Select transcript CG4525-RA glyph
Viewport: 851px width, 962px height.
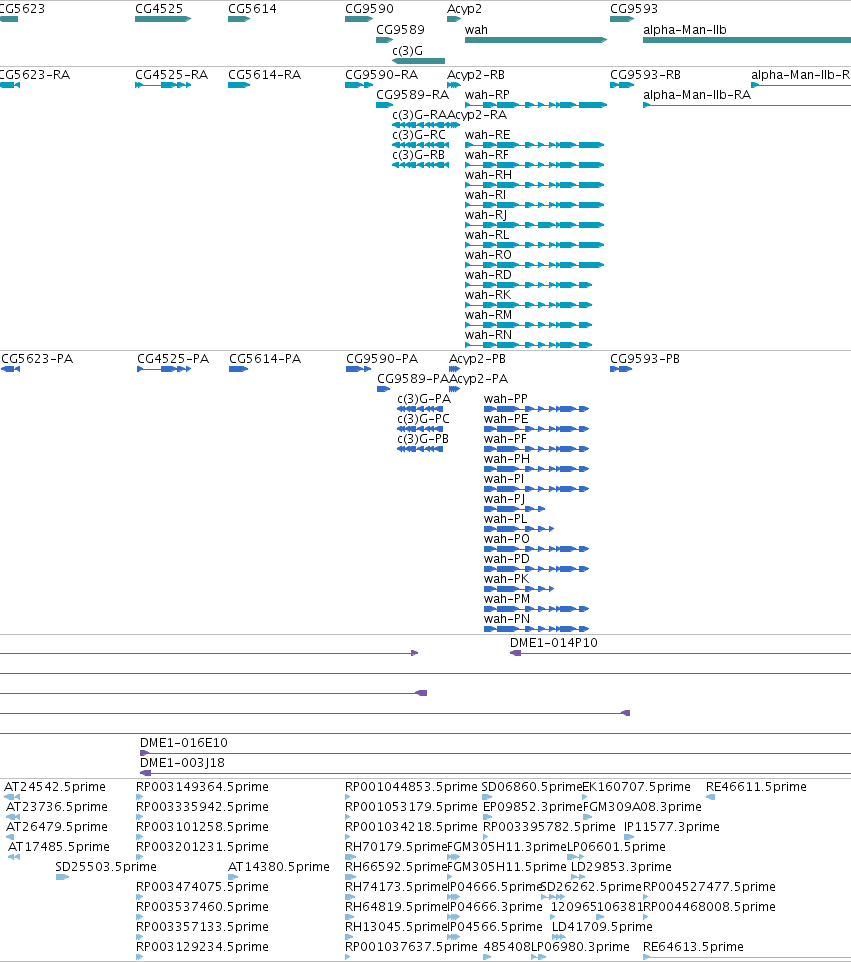point(163,85)
